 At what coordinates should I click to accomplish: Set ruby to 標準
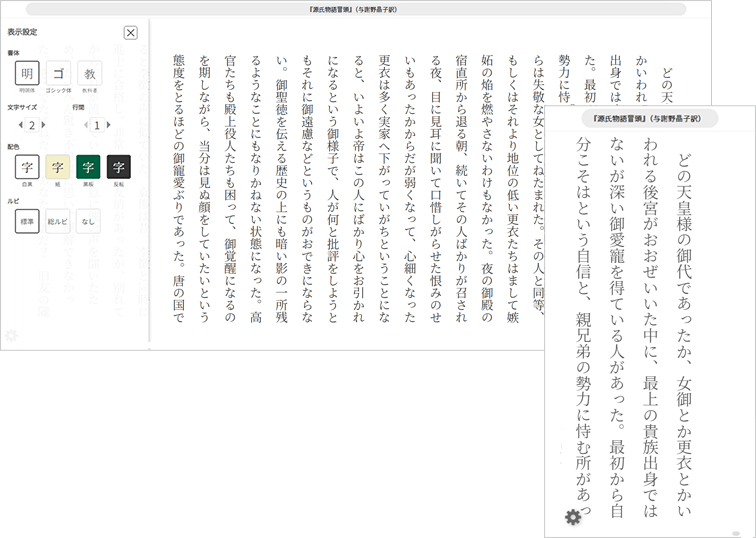[27, 221]
